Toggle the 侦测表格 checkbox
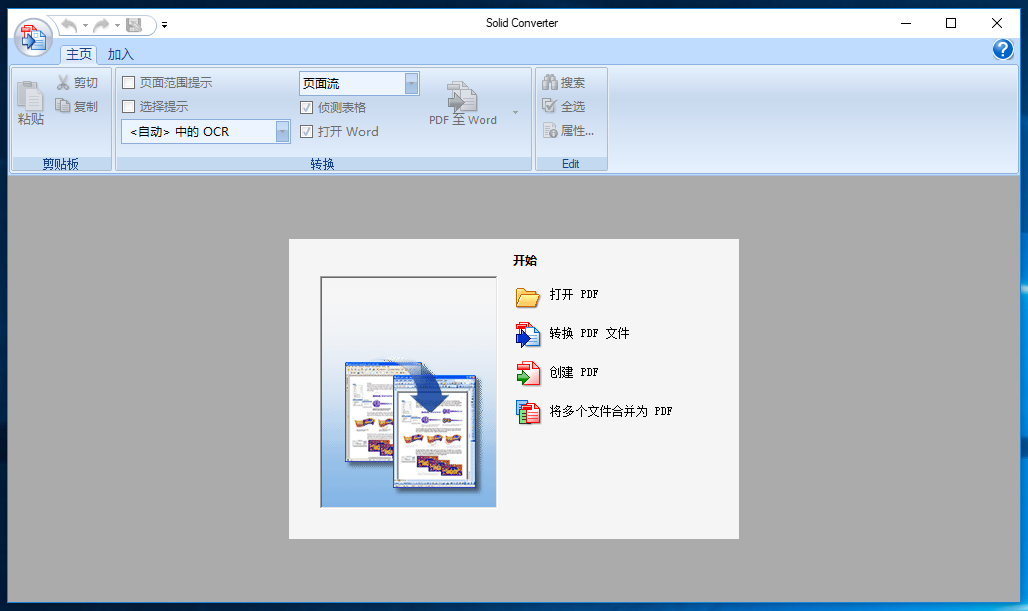 pos(307,107)
